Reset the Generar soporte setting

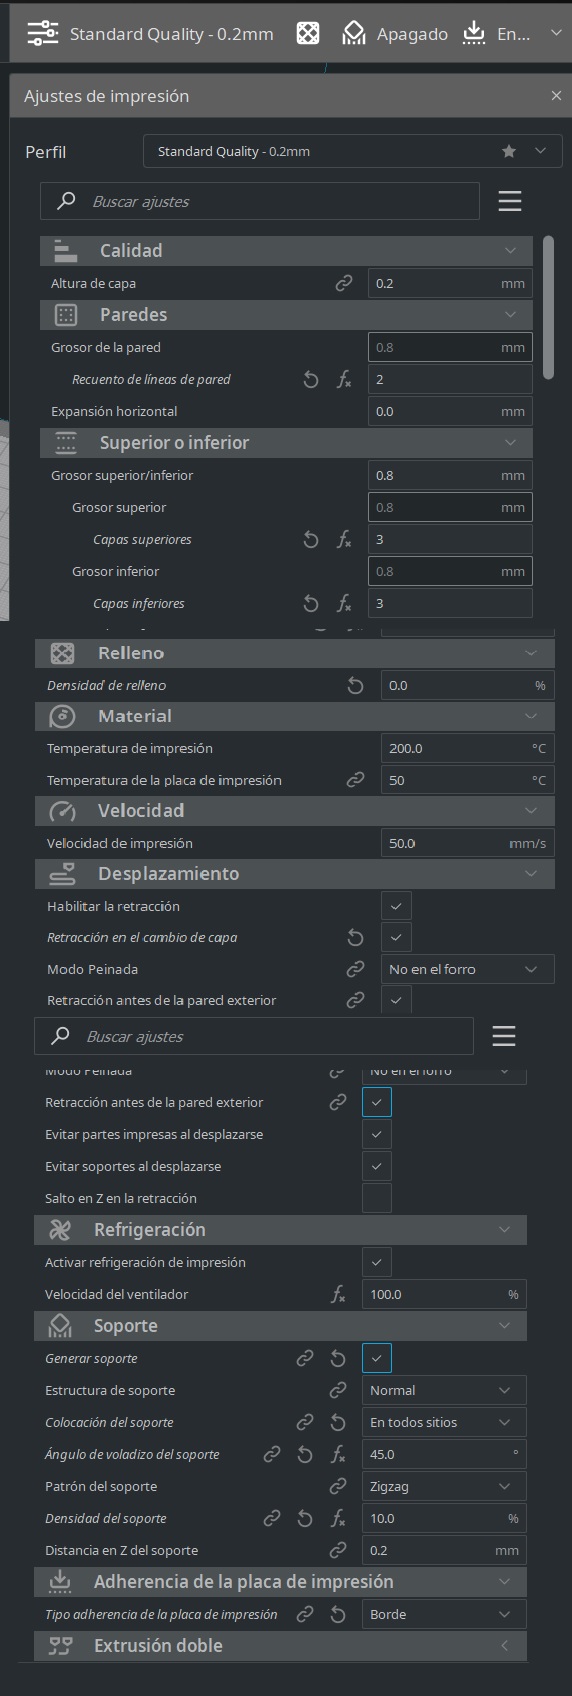tap(338, 1358)
